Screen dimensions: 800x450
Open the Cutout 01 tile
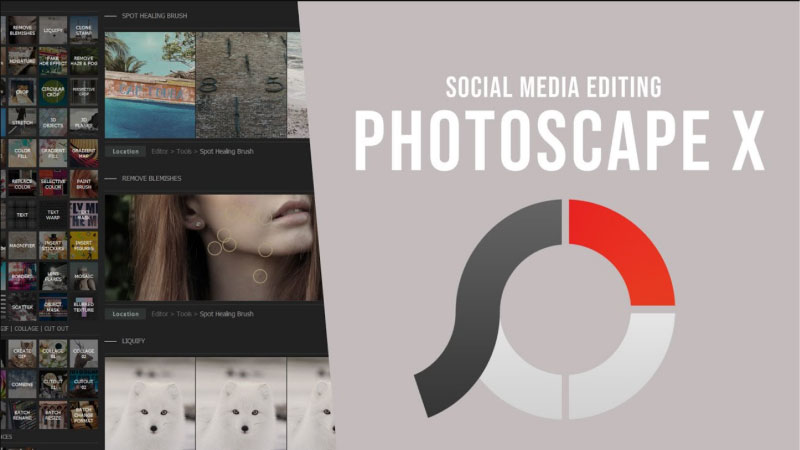(x=53, y=384)
